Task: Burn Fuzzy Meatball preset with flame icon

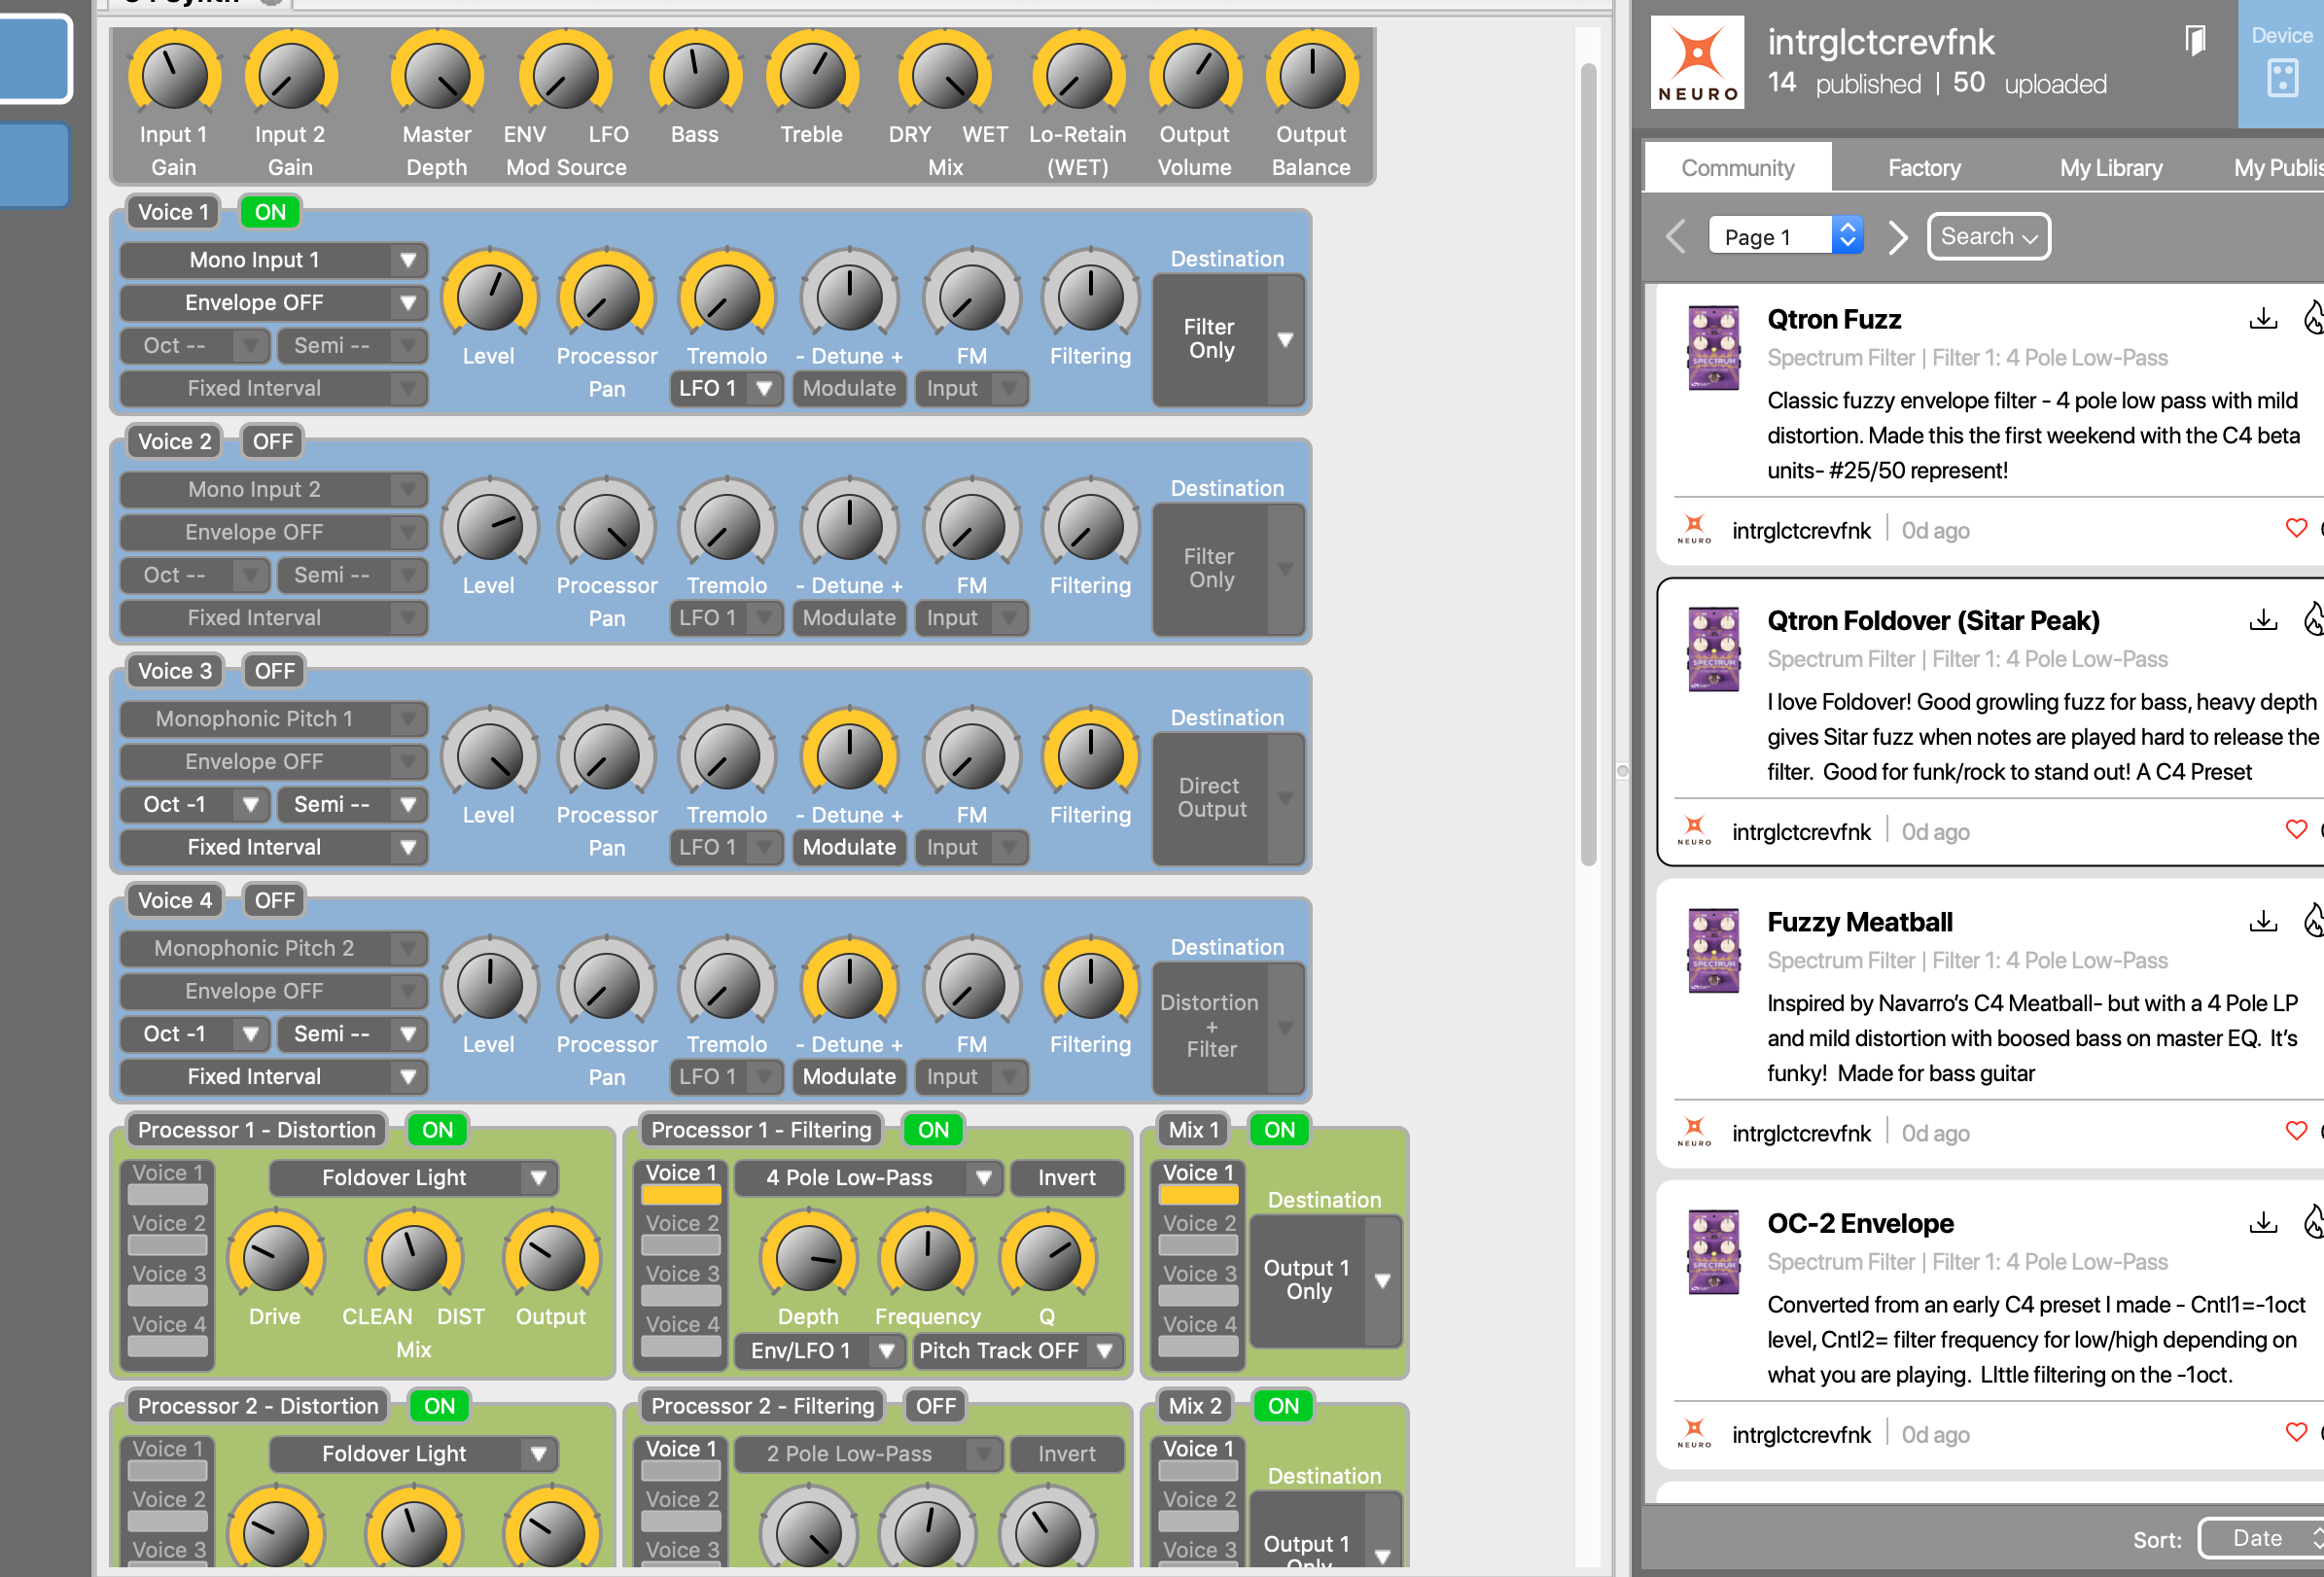Action: [x=2313, y=920]
